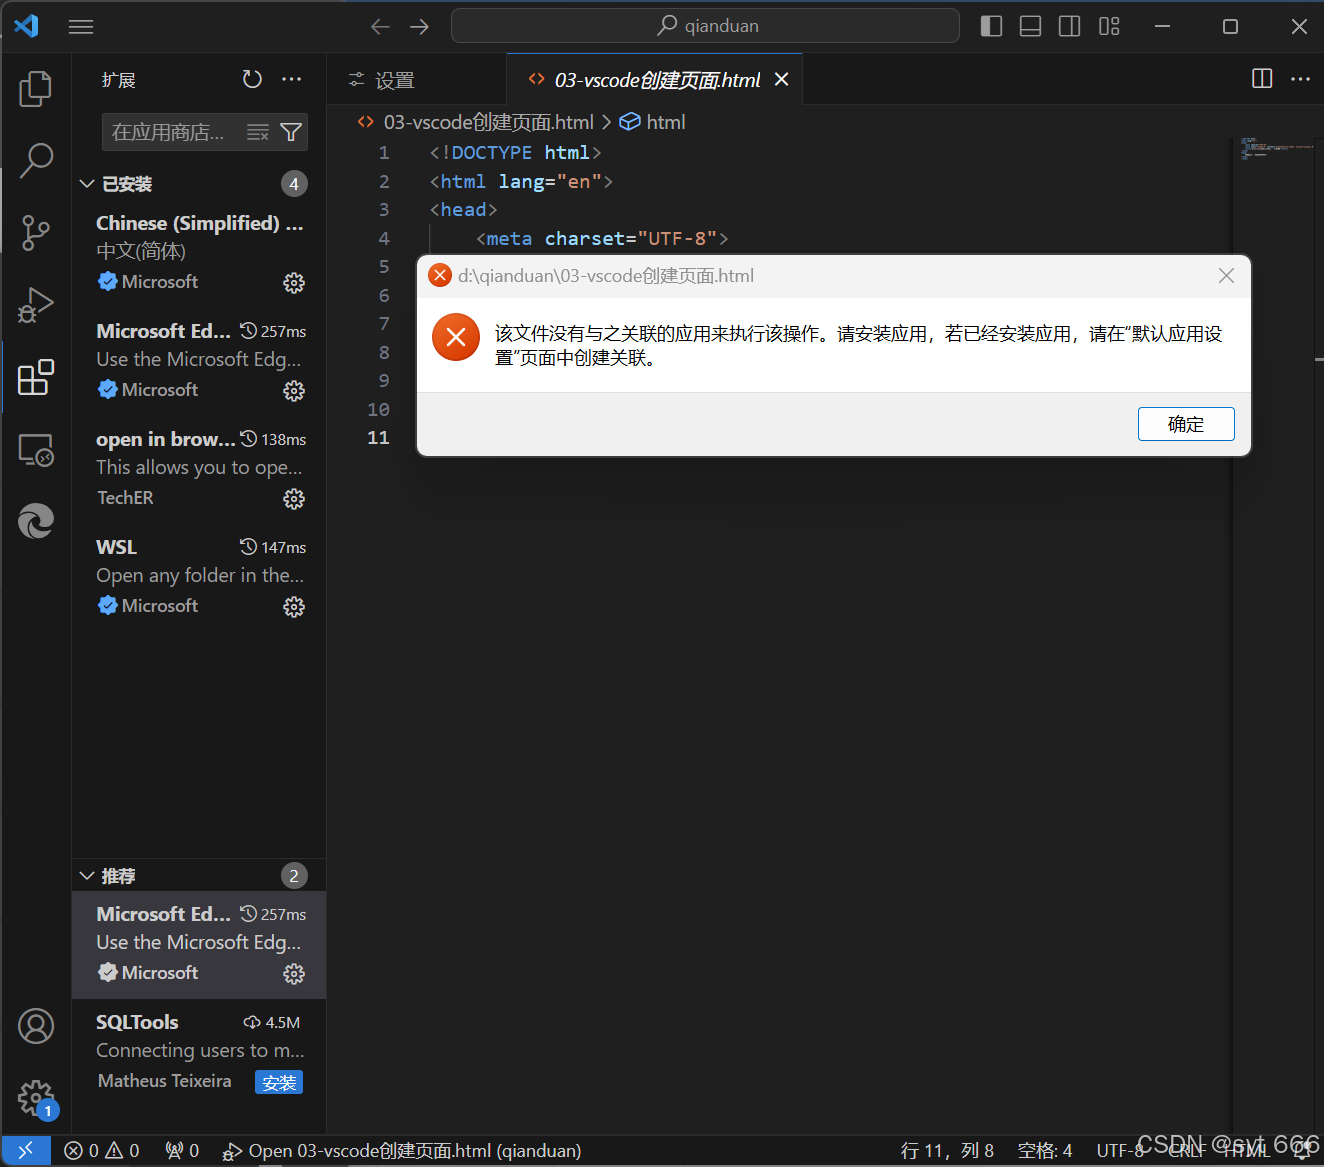
Task: Open Microsoft Edge Tools activity icon
Action: 36,521
